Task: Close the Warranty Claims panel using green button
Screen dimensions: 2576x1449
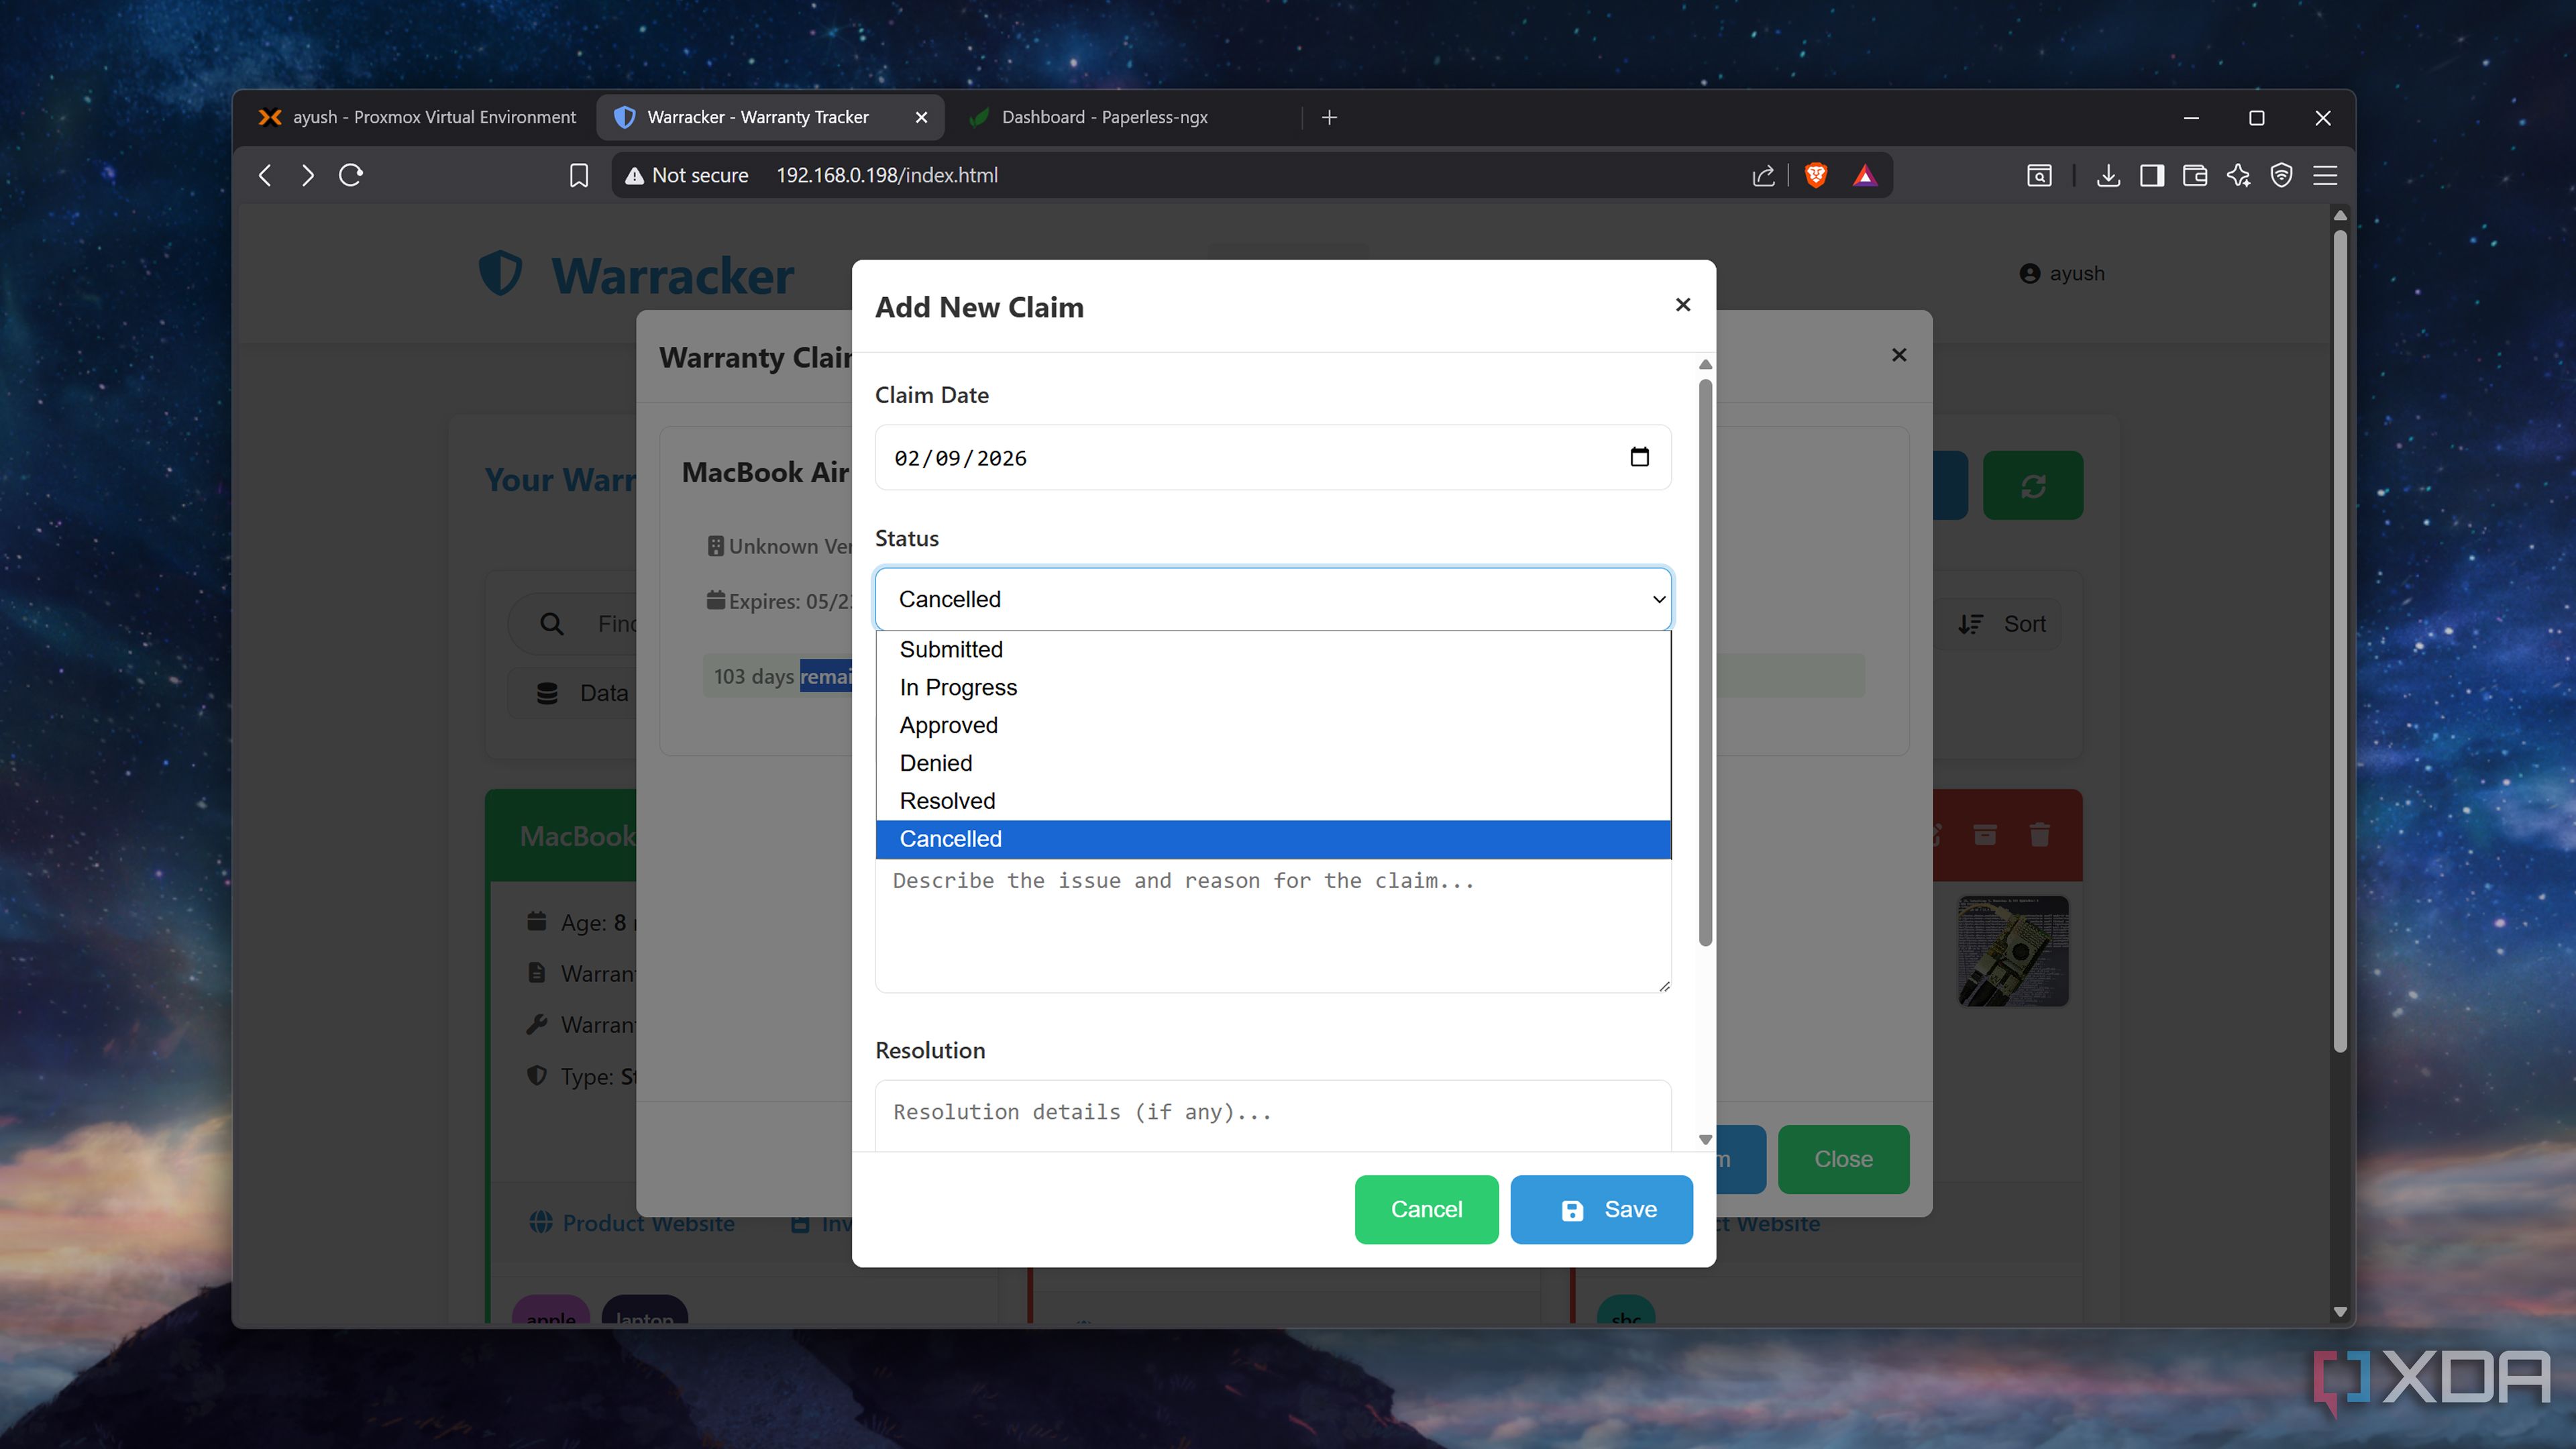Action: click(x=1843, y=1159)
